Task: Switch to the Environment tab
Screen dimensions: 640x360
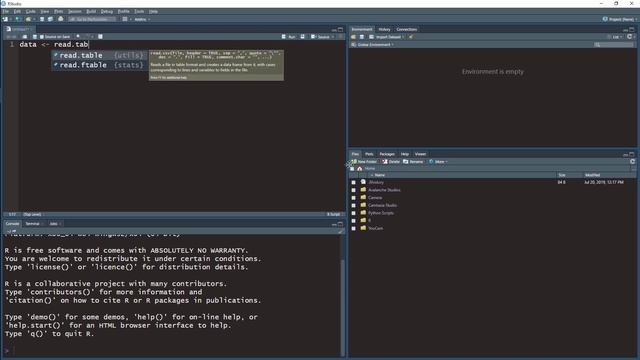Action: coord(362,29)
